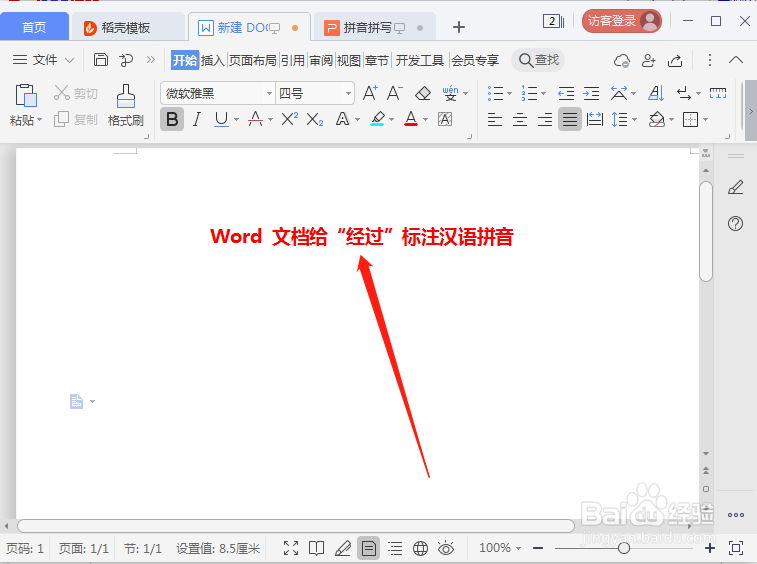Select the Format Painter brush
Screen dimensions: 757x564
pyautogui.click(x=126, y=96)
